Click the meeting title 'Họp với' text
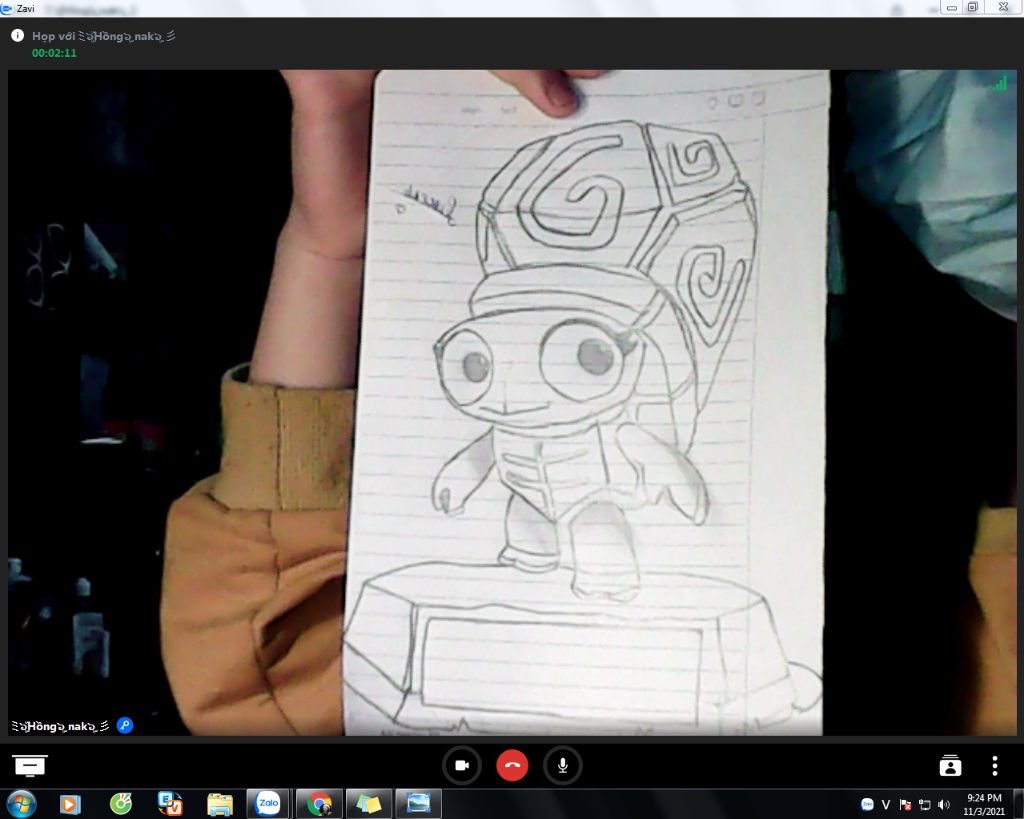Image resolution: width=1024 pixels, height=819 pixels. pos(54,36)
